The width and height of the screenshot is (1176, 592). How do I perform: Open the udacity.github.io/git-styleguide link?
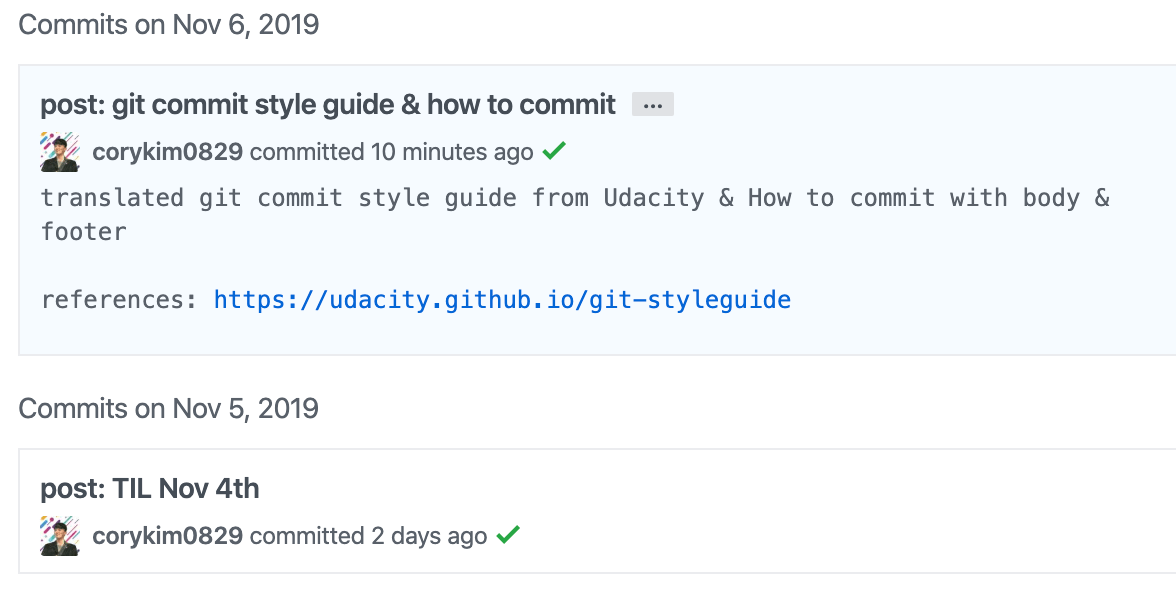click(x=501, y=299)
